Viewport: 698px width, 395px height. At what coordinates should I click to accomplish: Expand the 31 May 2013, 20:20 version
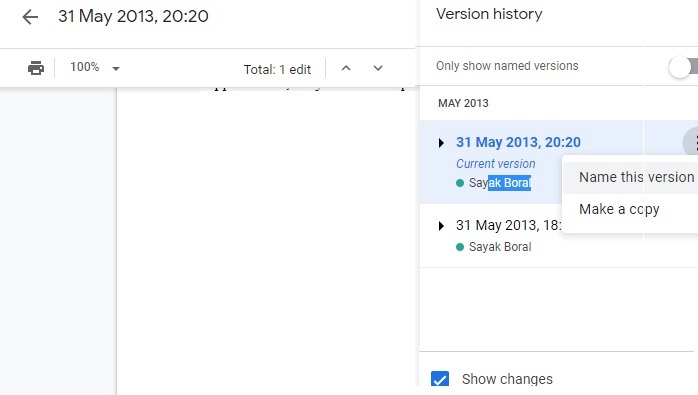pos(441,143)
